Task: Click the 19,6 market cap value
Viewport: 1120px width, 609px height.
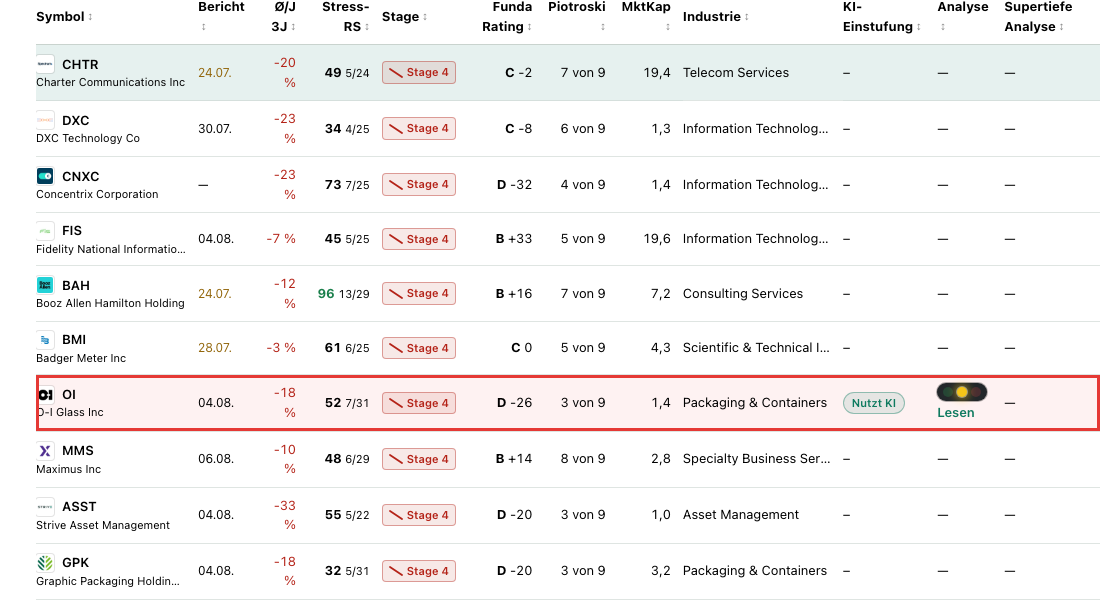Action: click(x=657, y=238)
